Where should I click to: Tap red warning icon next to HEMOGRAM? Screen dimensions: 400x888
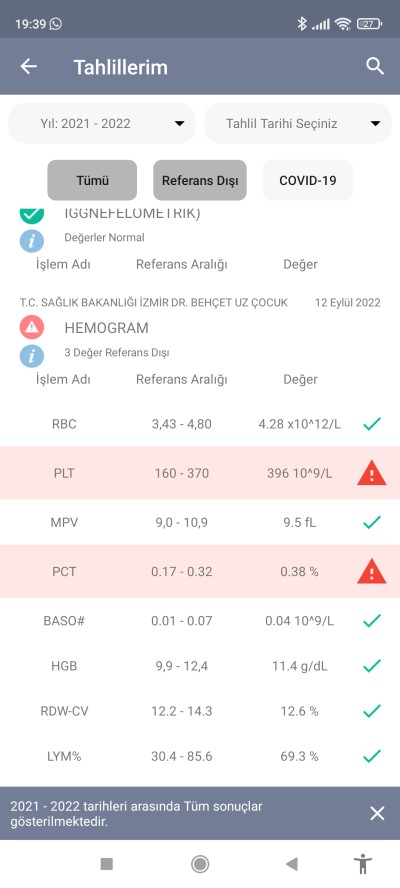[x=32, y=327]
